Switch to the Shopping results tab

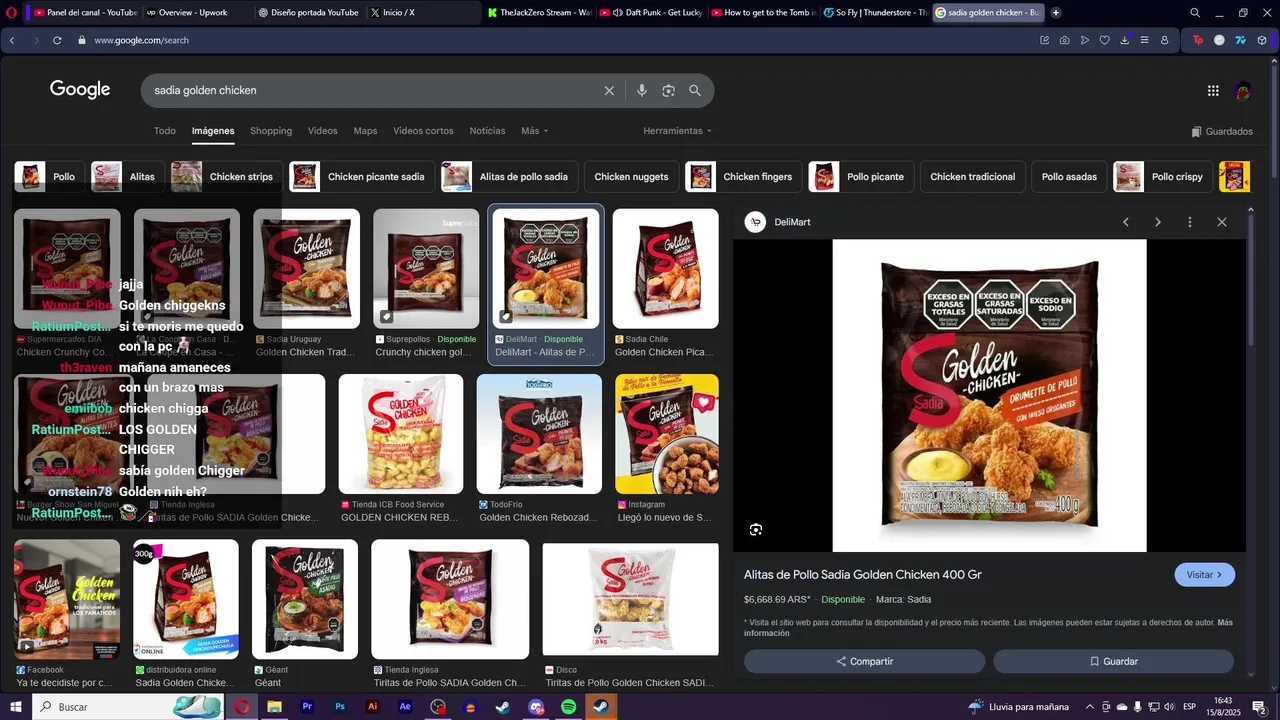point(271,131)
